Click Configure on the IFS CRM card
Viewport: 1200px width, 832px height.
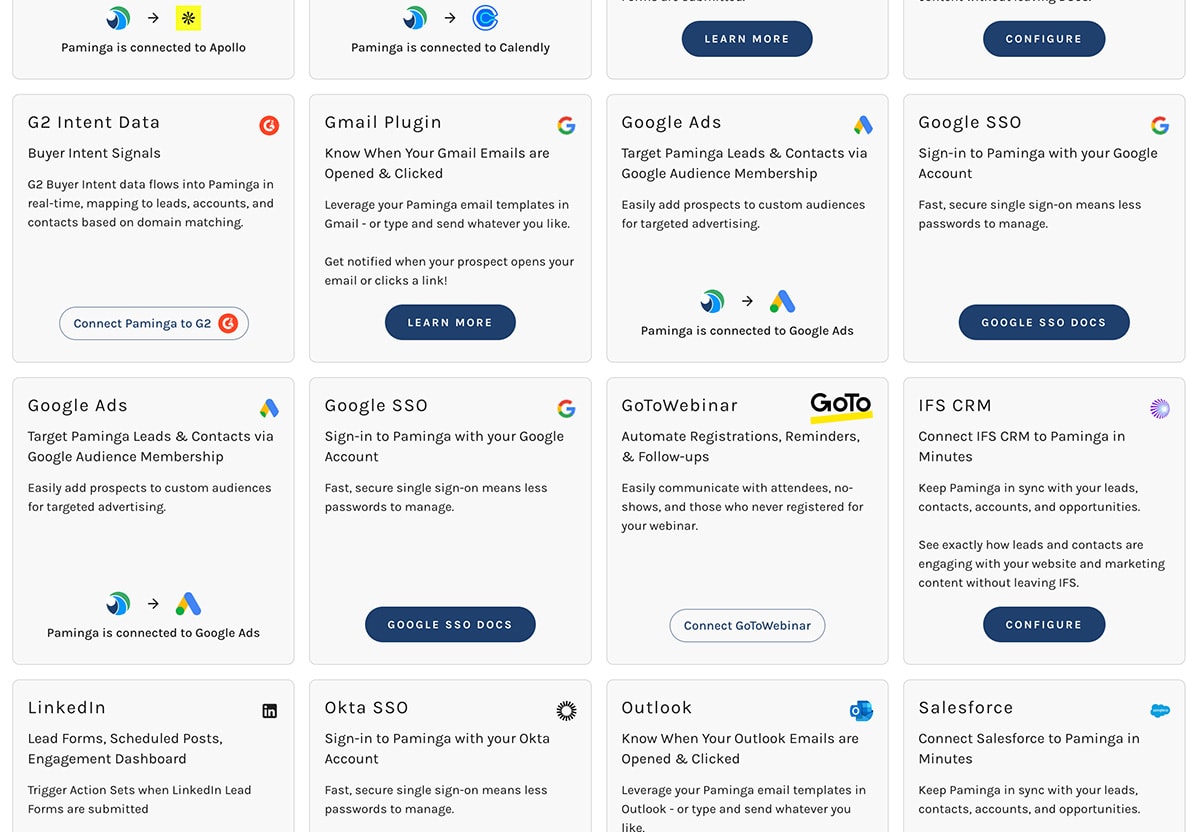click(x=1044, y=624)
